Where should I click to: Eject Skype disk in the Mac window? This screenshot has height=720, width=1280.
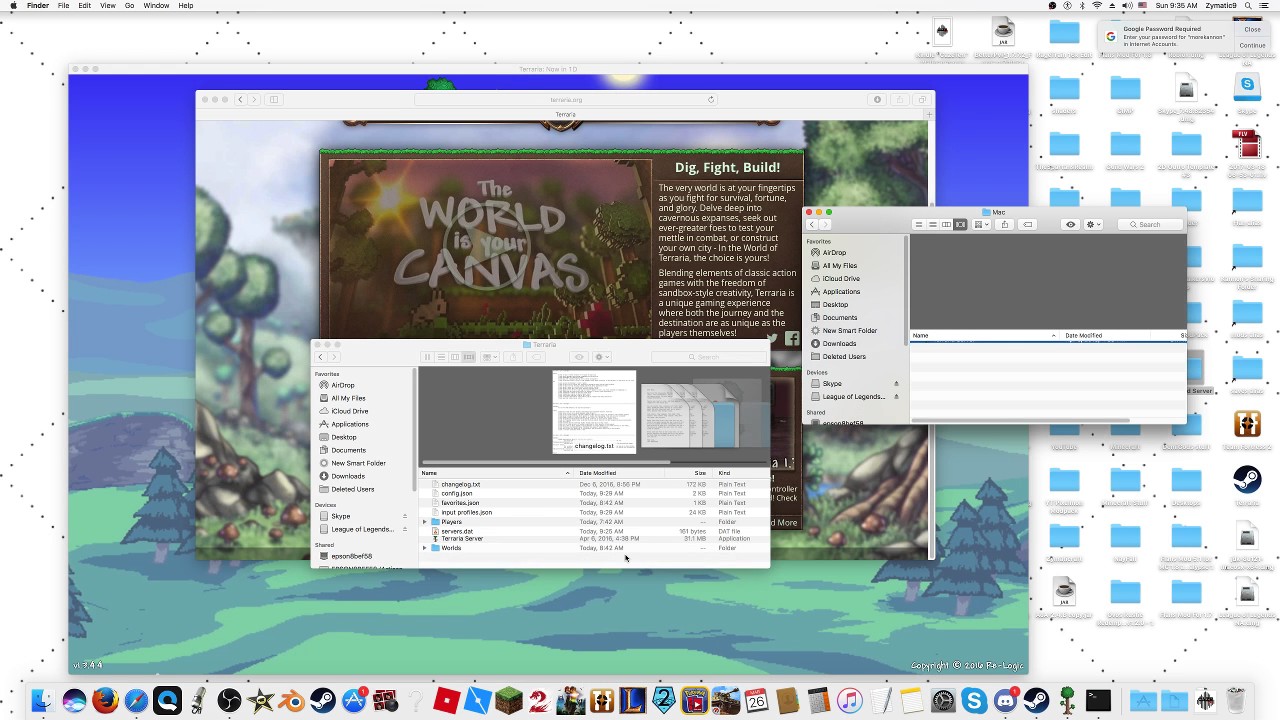click(x=896, y=384)
